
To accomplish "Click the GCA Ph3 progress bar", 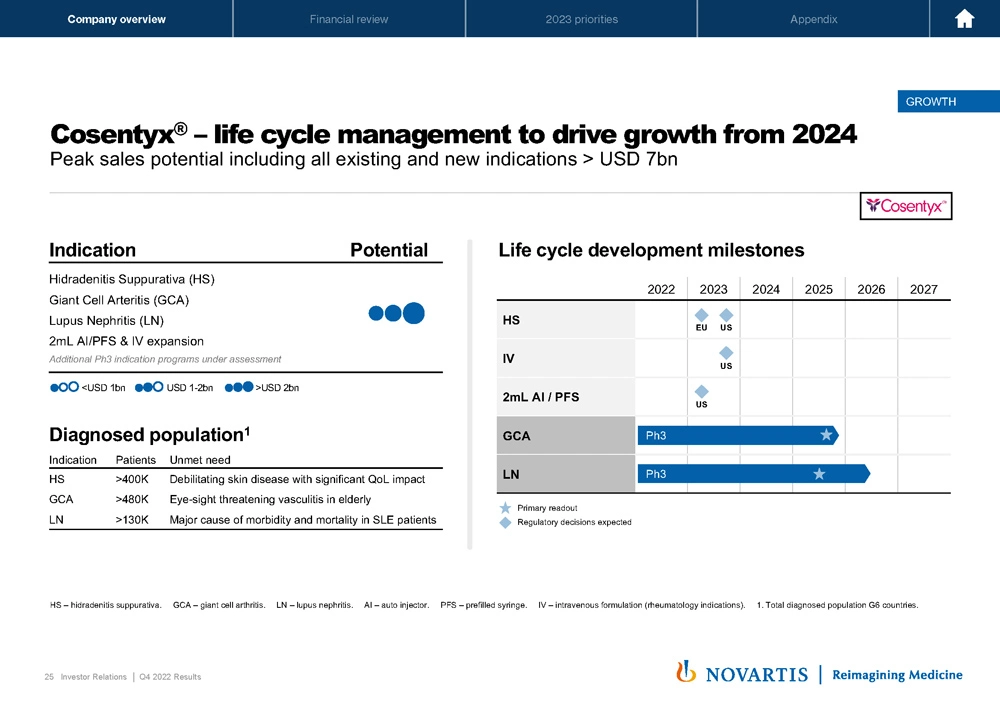I will point(730,434).
